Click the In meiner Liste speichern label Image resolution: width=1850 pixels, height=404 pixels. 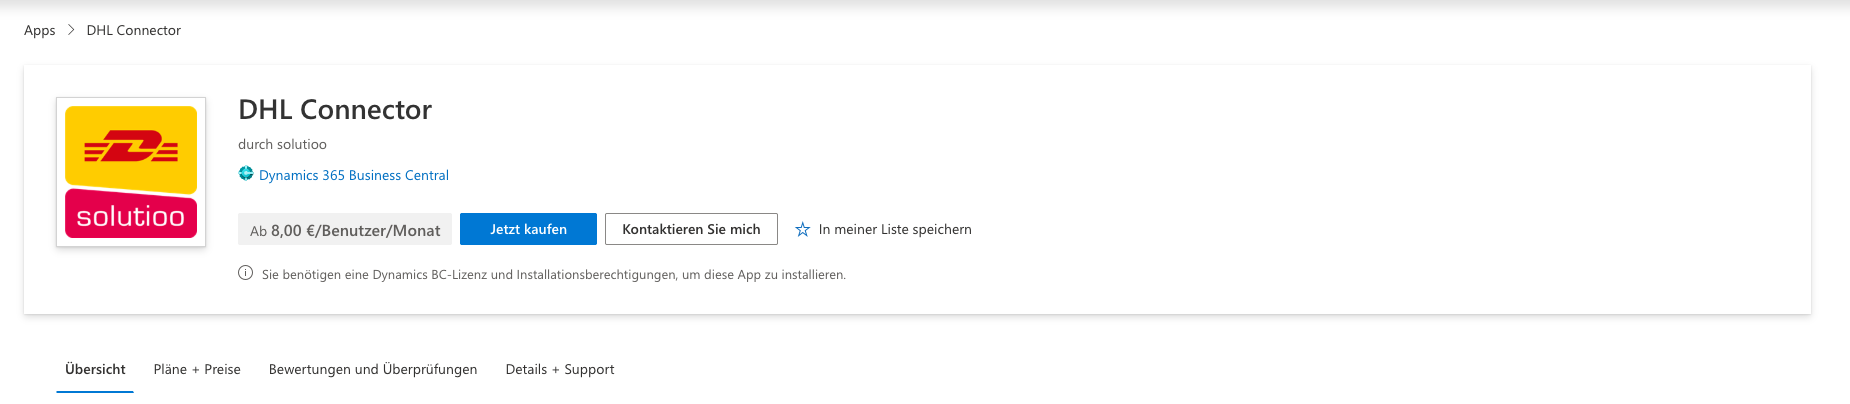coord(895,230)
